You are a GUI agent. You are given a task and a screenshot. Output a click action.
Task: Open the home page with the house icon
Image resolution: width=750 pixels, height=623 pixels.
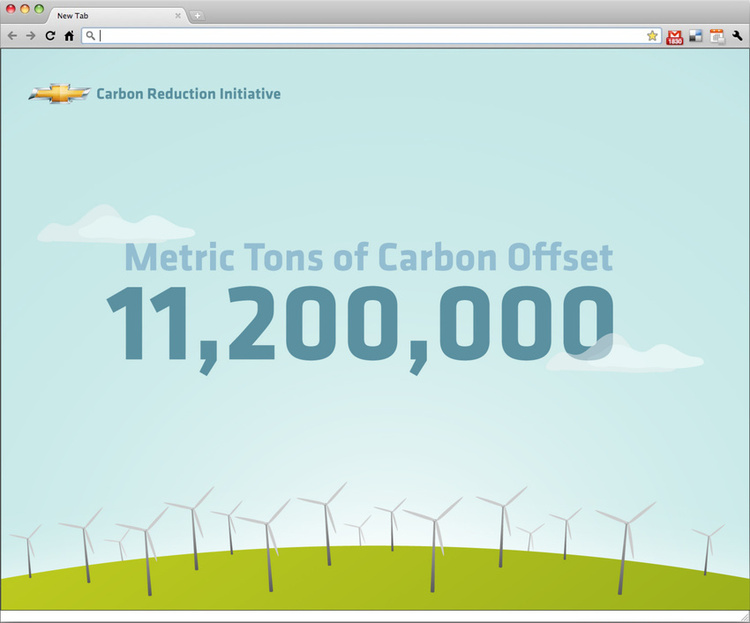[68, 35]
